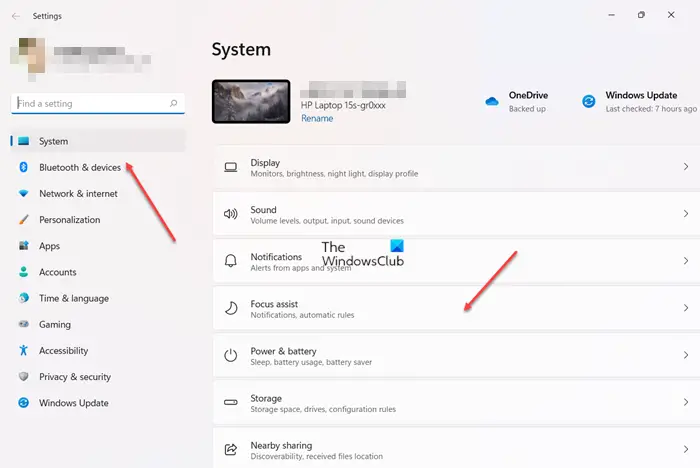Click the System monitor icon in sidebar
The image size is (700, 468).
click(x=24, y=141)
